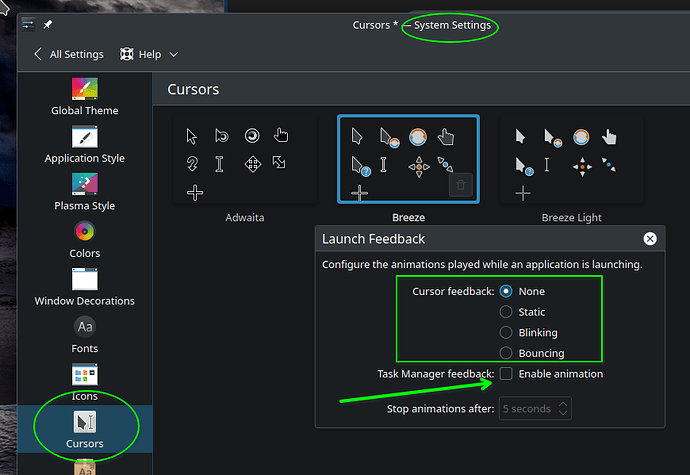
Task: Open Application Style settings
Action: tap(84, 136)
